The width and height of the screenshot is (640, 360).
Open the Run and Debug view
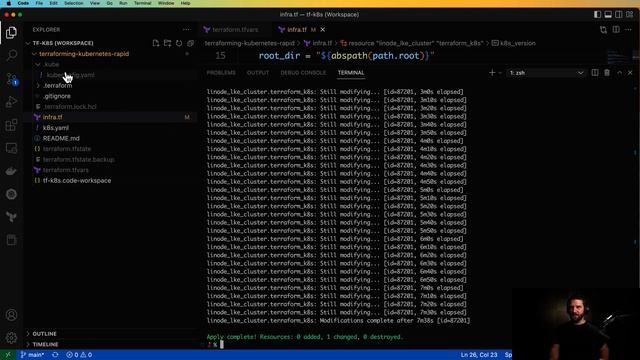point(11,102)
